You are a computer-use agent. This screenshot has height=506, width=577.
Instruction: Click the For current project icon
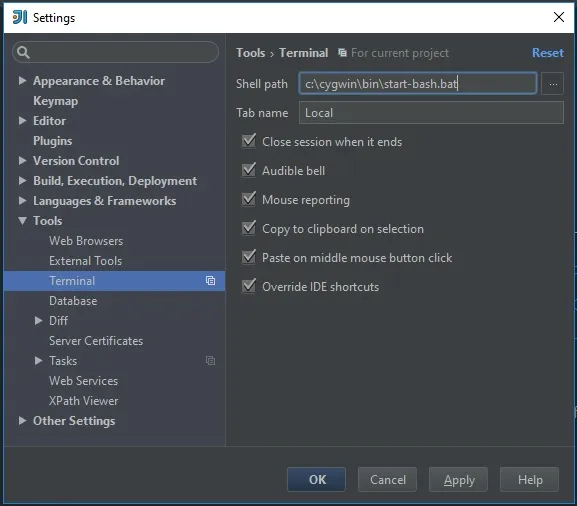[342, 53]
